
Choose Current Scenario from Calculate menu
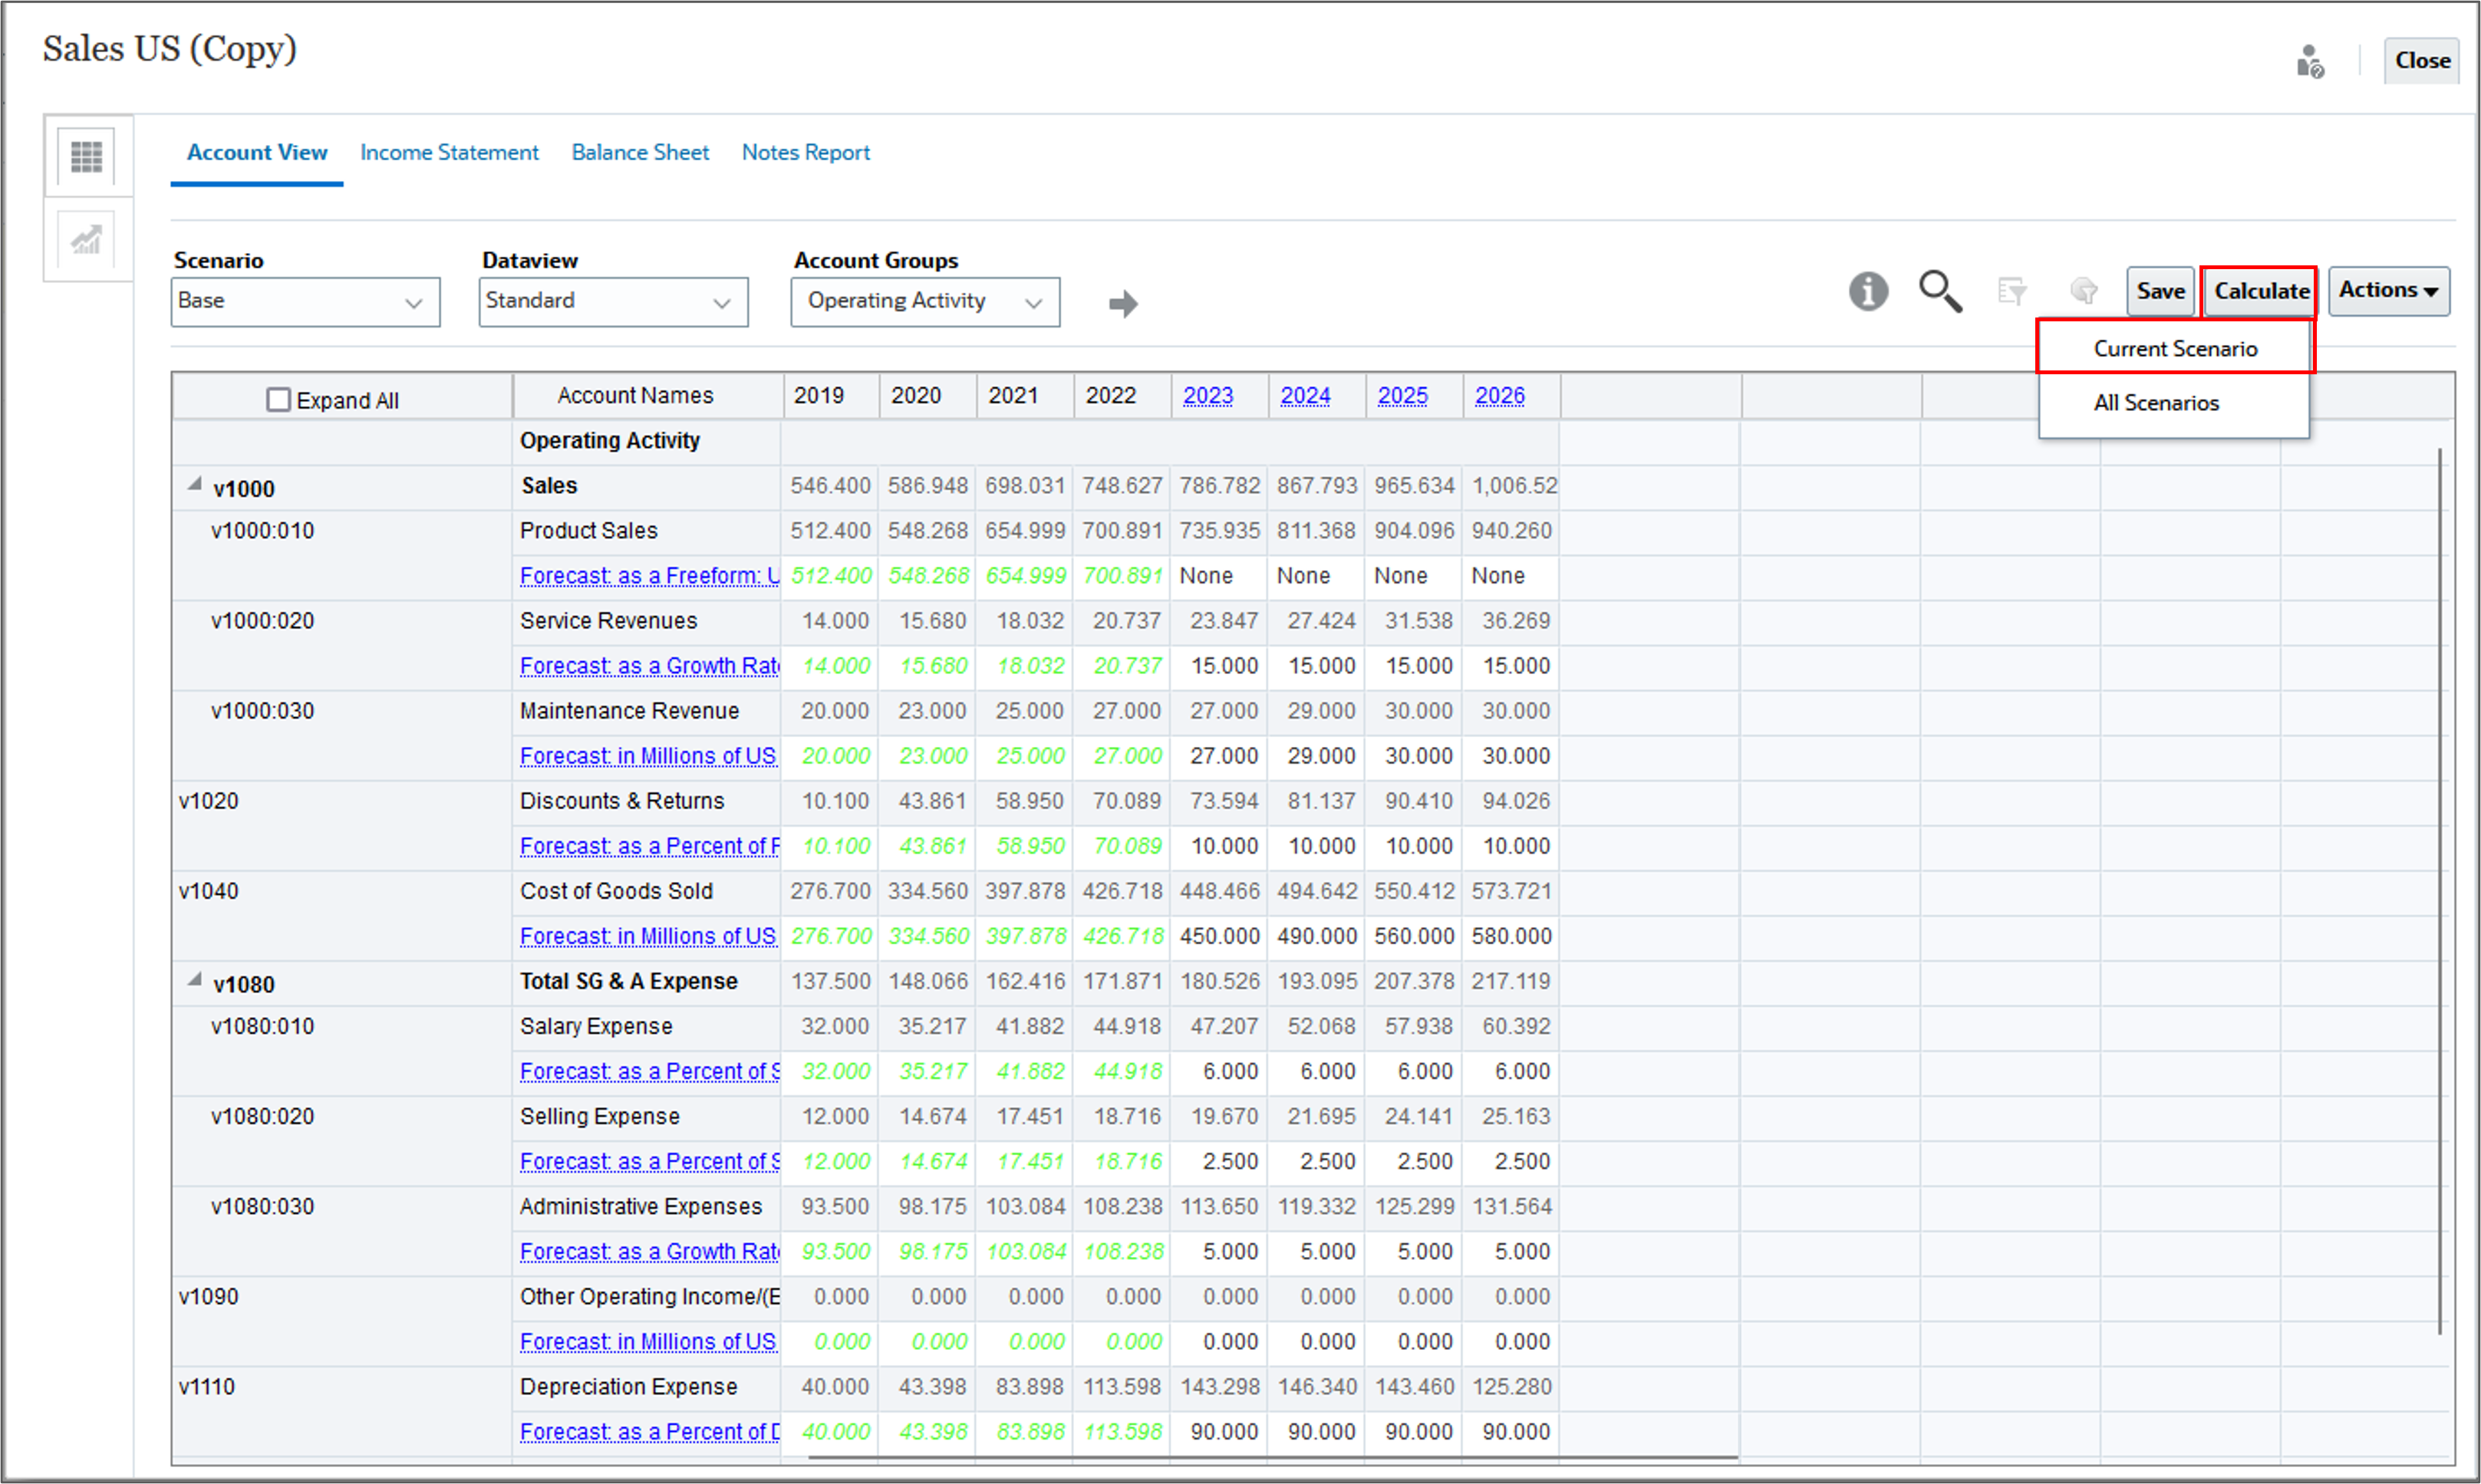coord(2175,348)
